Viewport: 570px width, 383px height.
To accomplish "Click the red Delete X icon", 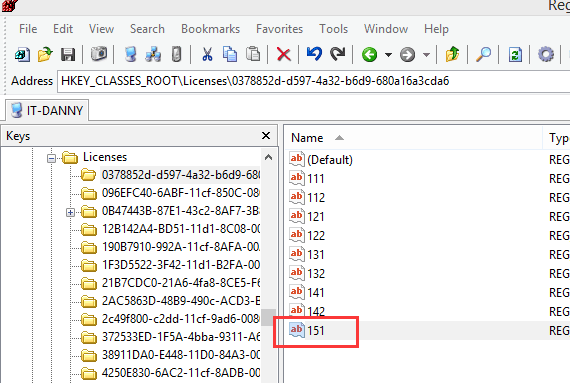I will pyautogui.click(x=284, y=55).
